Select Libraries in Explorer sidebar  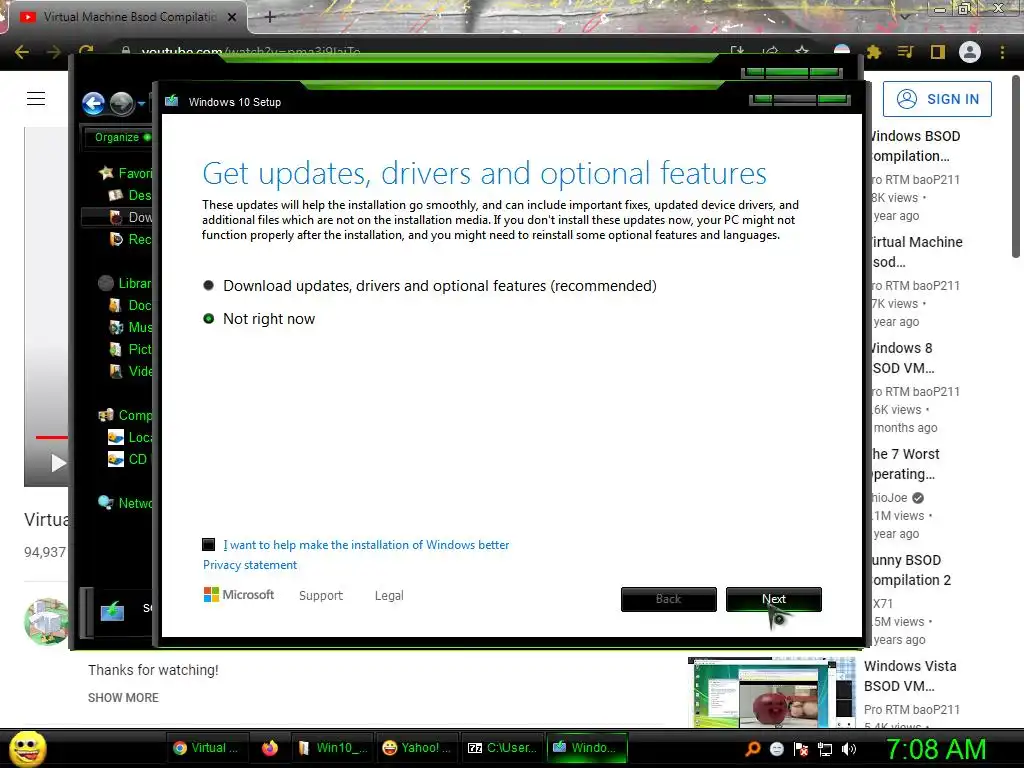click(x=125, y=283)
